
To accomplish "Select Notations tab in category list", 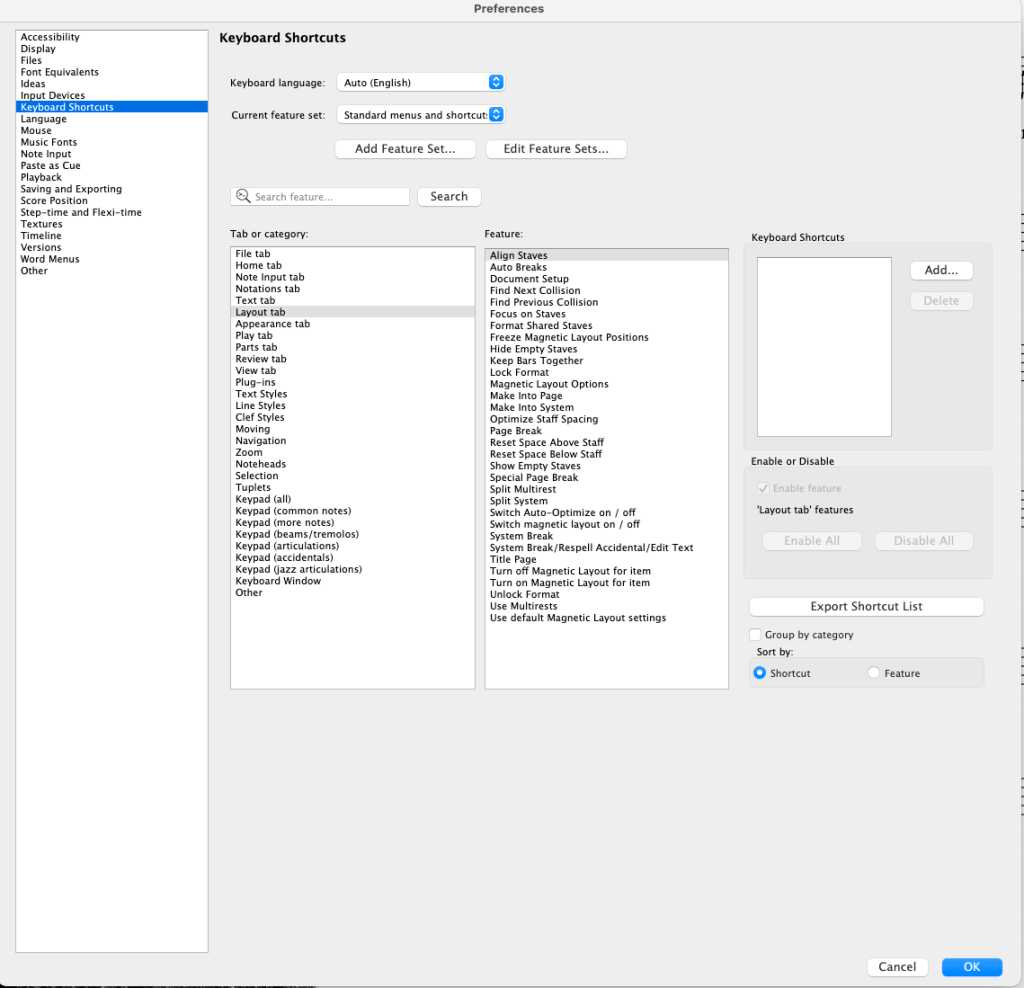I will pyautogui.click(x=267, y=289).
